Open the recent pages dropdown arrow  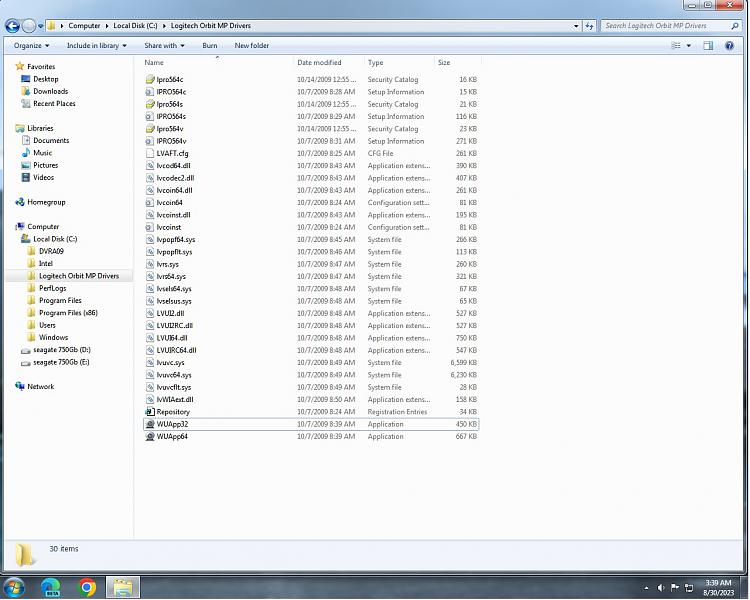pyautogui.click(x=41, y=26)
